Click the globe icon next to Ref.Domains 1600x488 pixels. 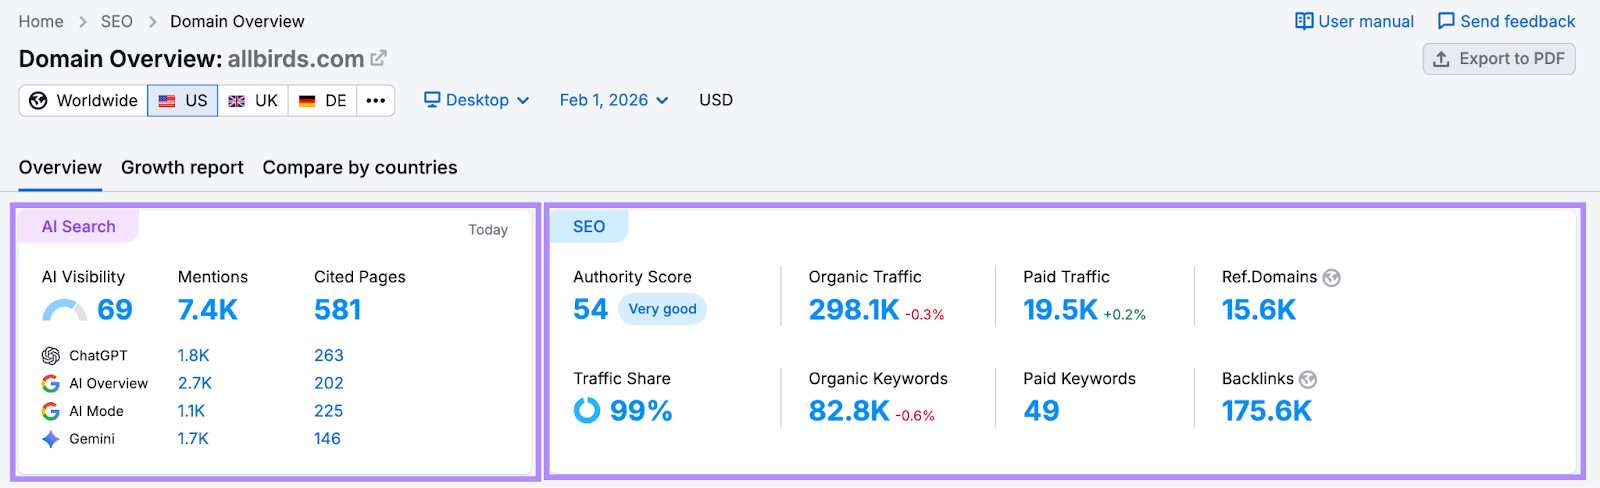[x=1332, y=278]
